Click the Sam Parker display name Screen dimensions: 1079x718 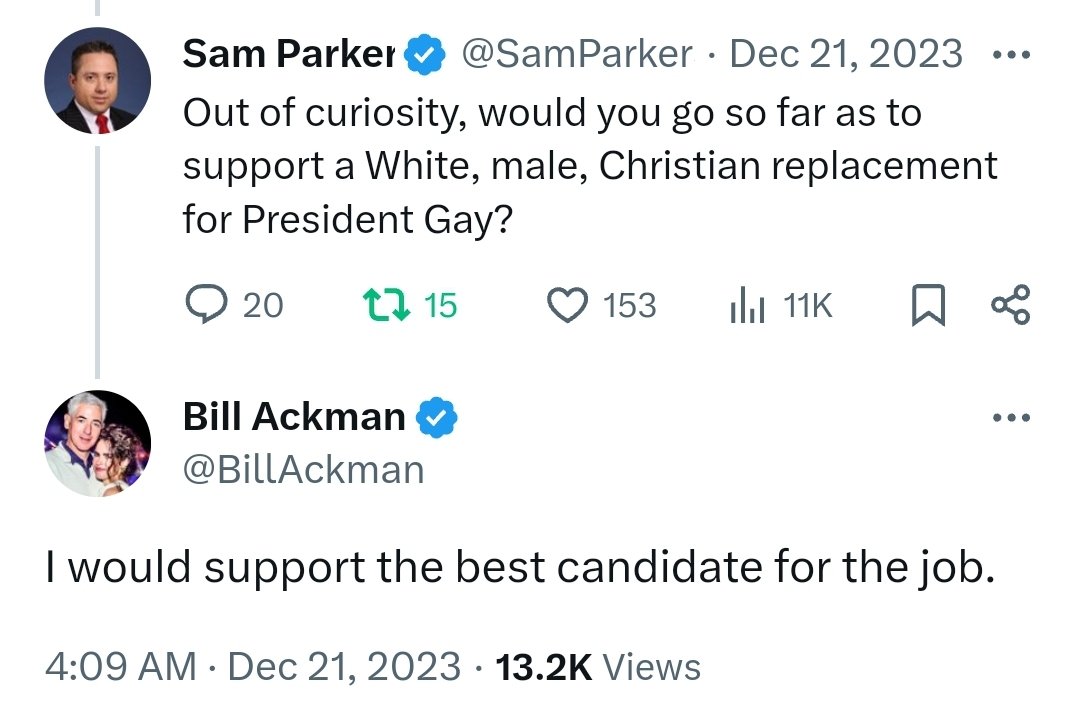pos(290,54)
